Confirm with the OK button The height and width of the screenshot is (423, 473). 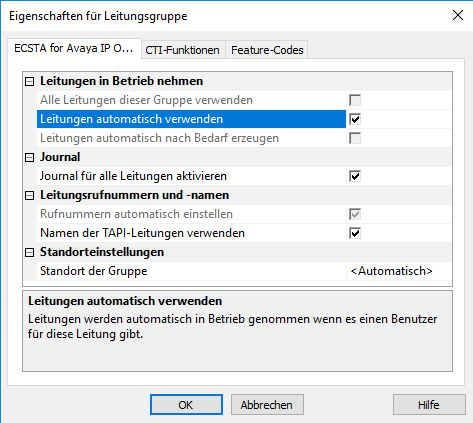point(186,405)
